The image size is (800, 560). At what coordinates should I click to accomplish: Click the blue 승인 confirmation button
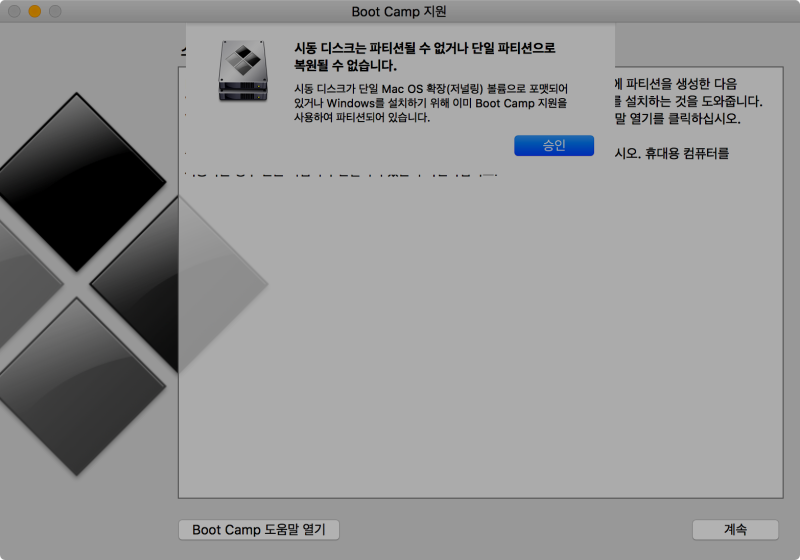click(x=554, y=145)
